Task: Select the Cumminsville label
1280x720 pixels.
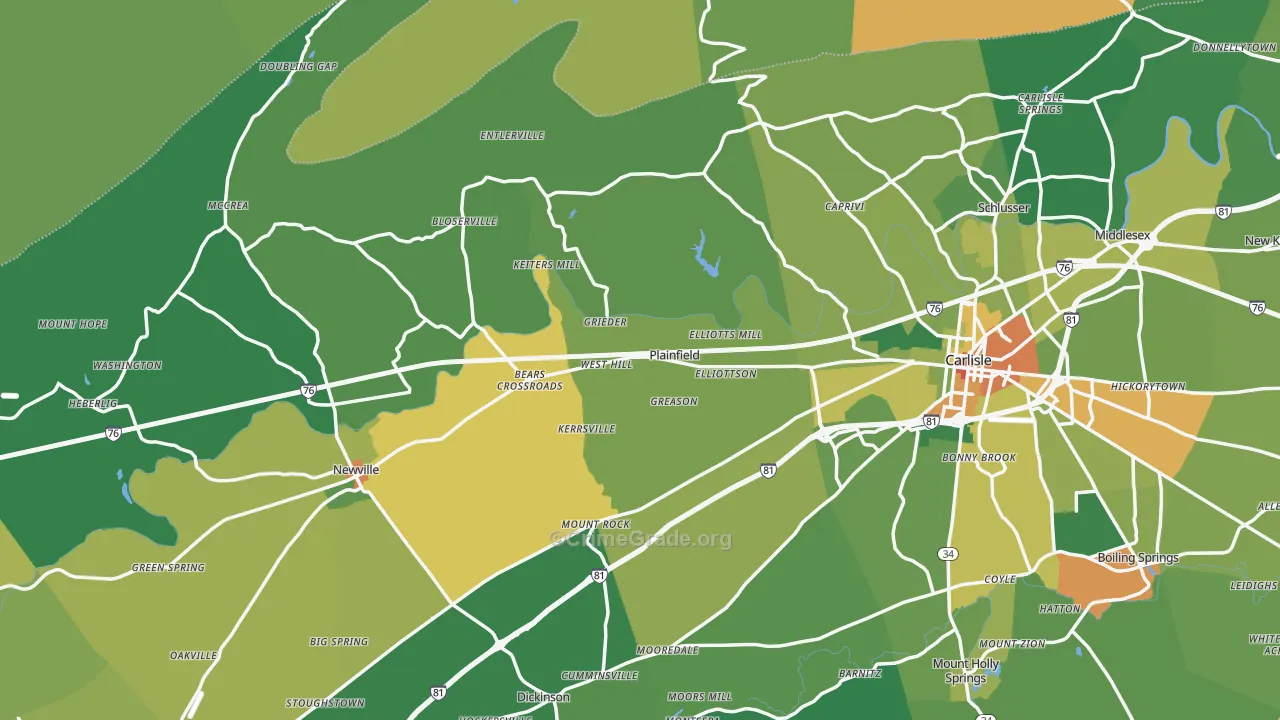Action: [x=599, y=676]
